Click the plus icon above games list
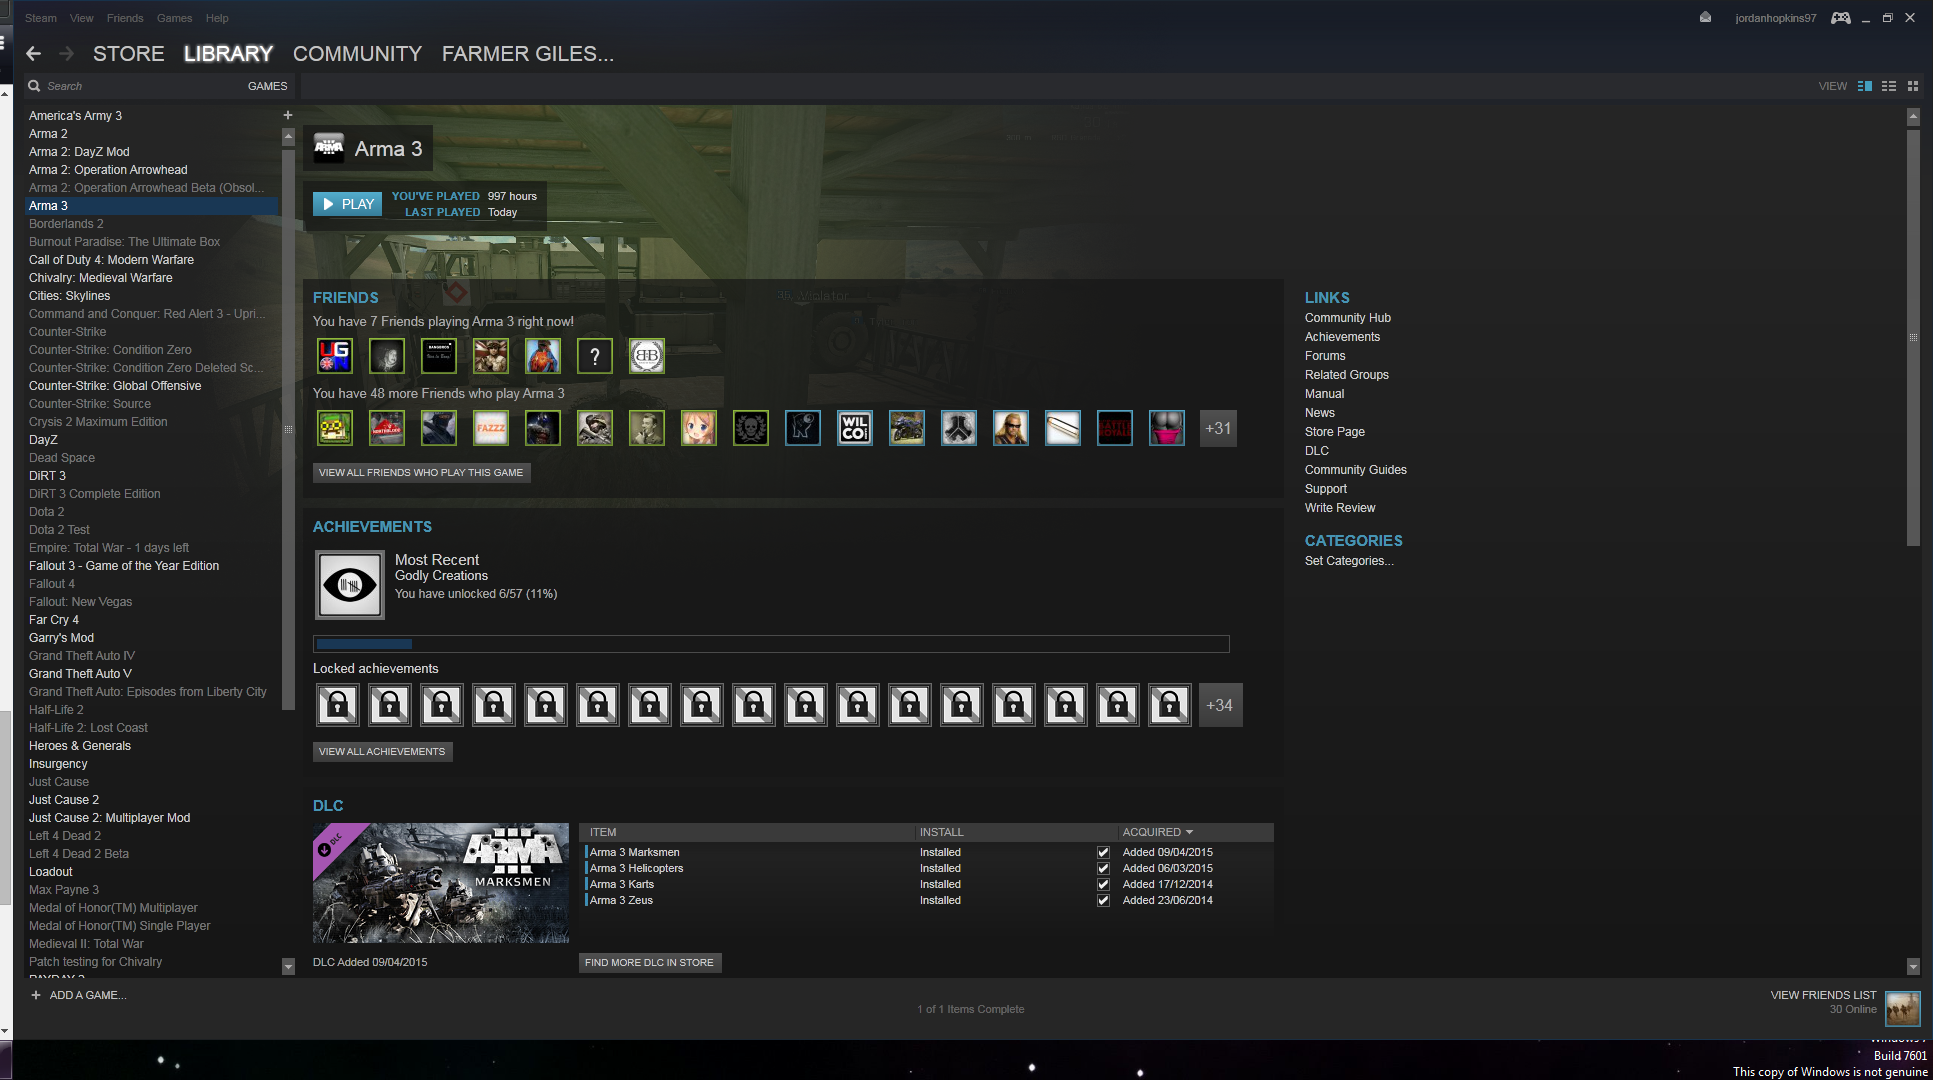 tap(288, 115)
